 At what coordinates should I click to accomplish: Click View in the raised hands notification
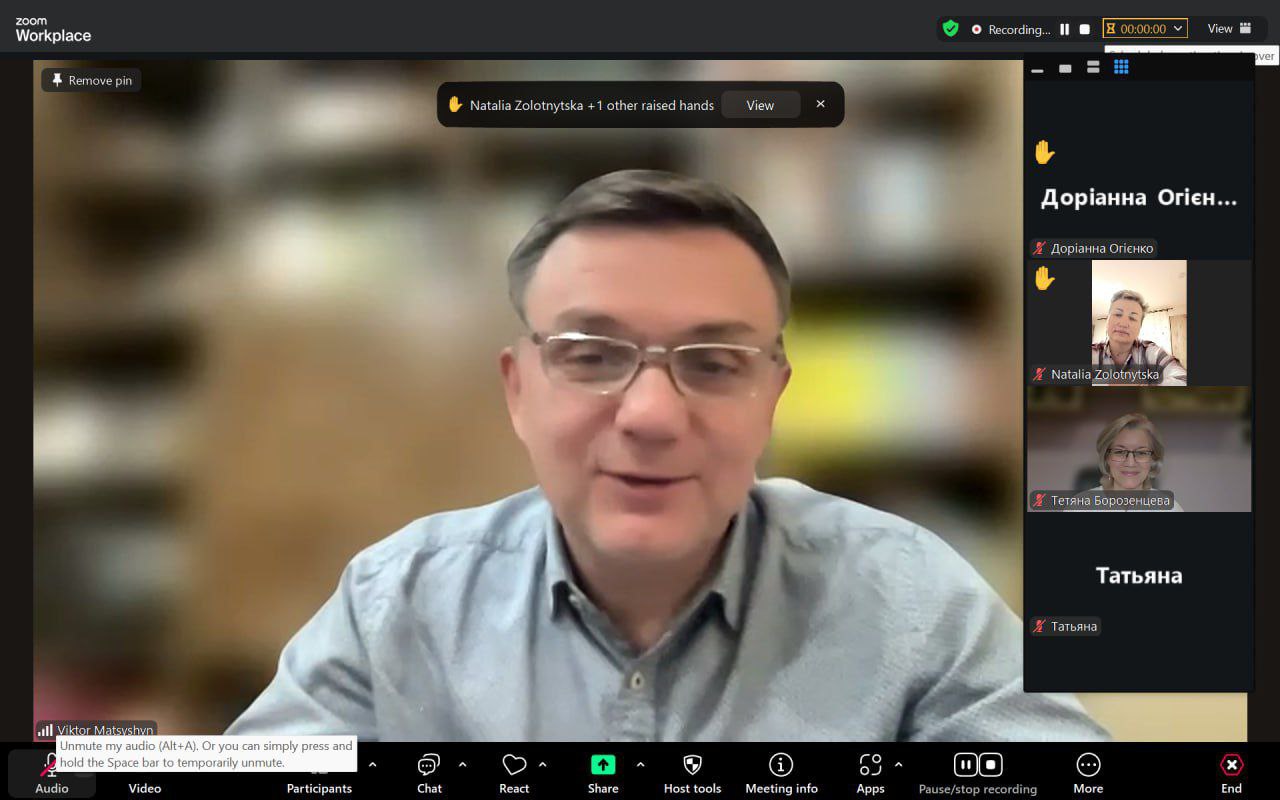[x=760, y=105]
